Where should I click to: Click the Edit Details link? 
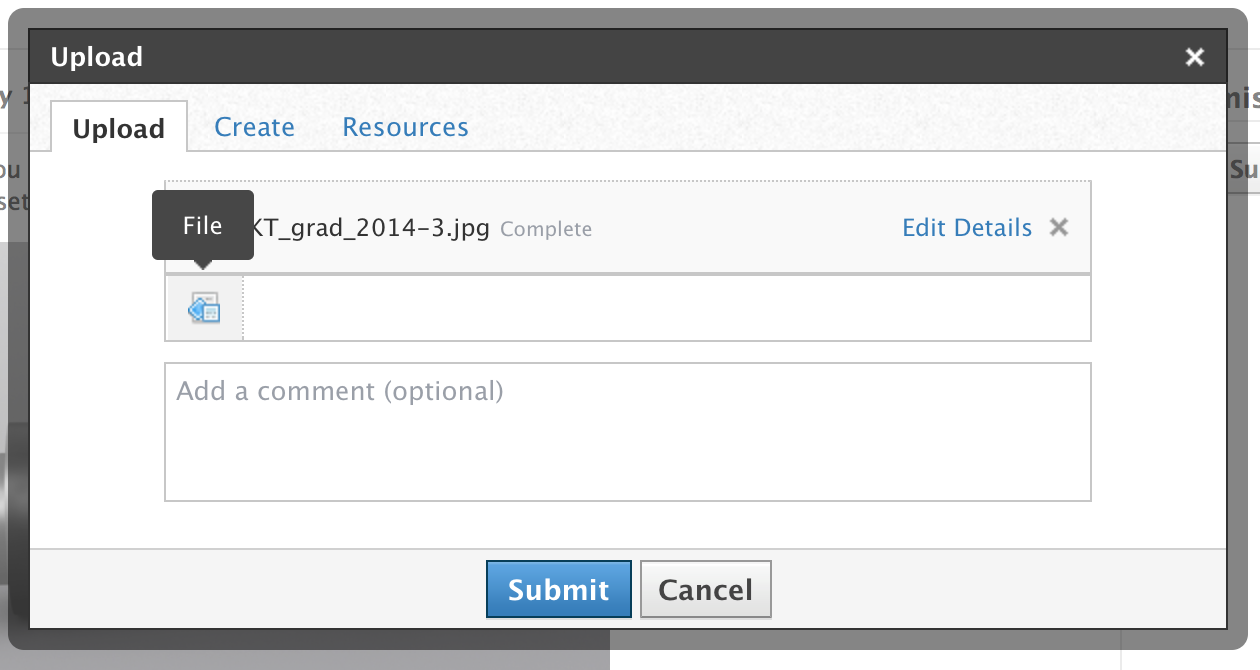(966, 228)
